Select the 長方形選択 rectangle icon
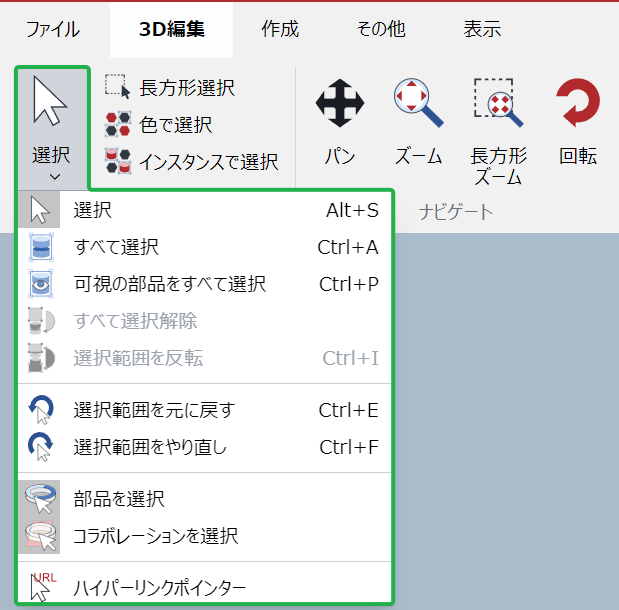 117,86
